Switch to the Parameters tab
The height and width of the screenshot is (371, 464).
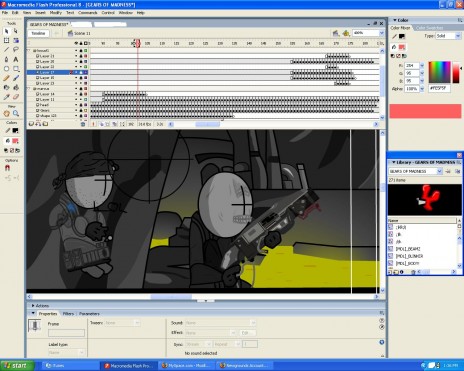(x=89, y=314)
